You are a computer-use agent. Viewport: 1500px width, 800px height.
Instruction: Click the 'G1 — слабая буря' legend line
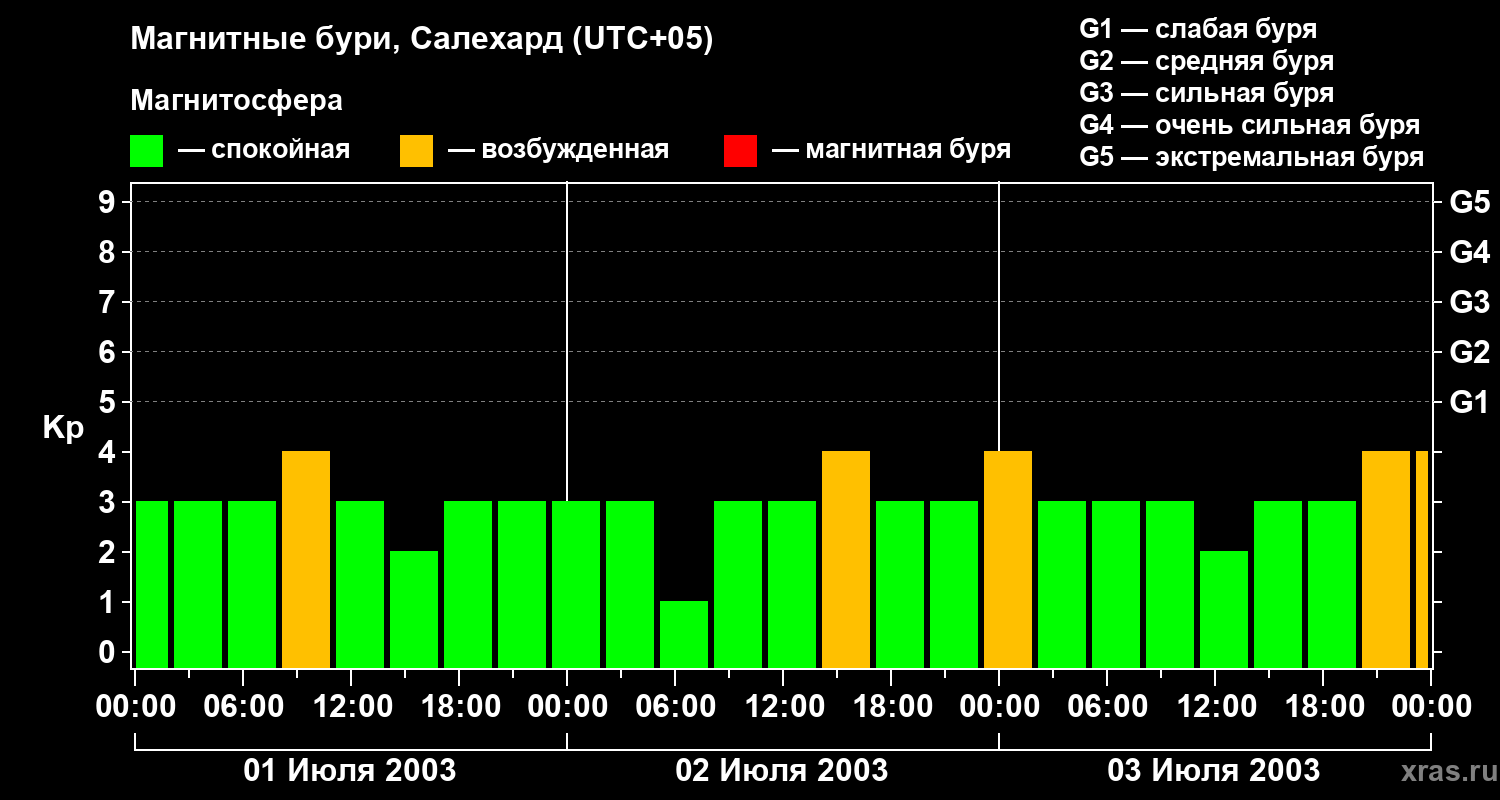coord(1198,29)
